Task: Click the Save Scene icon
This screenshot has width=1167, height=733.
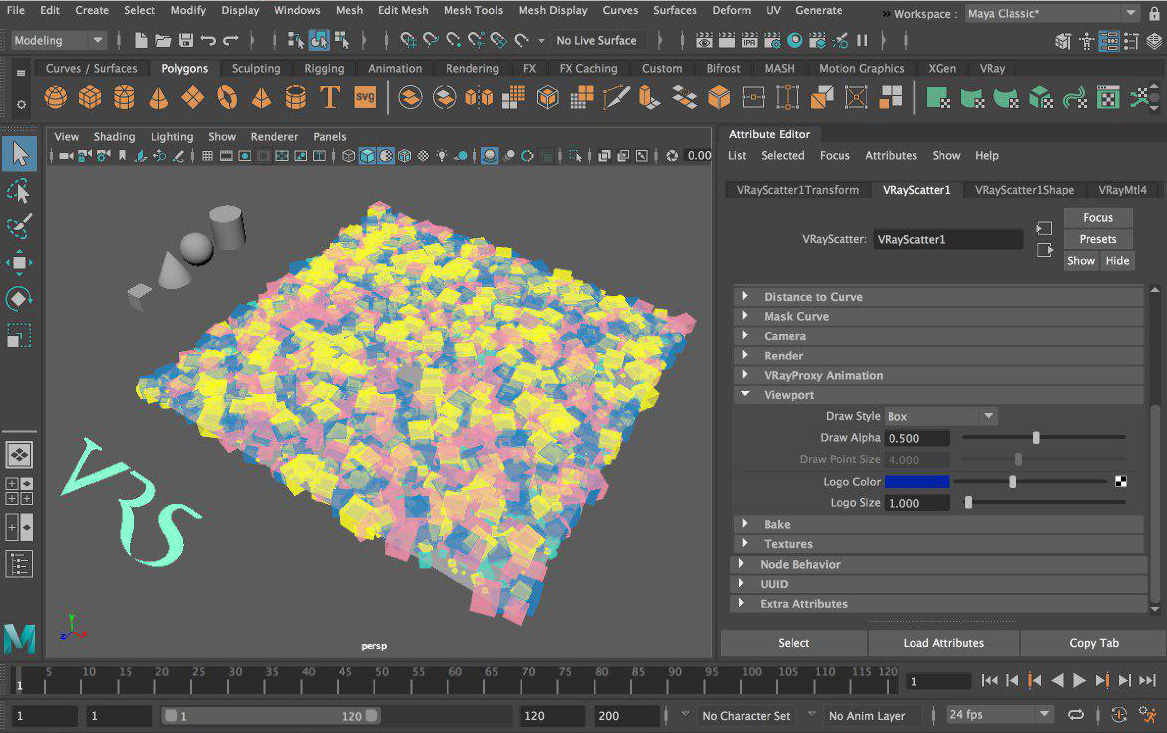Action: coord(186,40)
